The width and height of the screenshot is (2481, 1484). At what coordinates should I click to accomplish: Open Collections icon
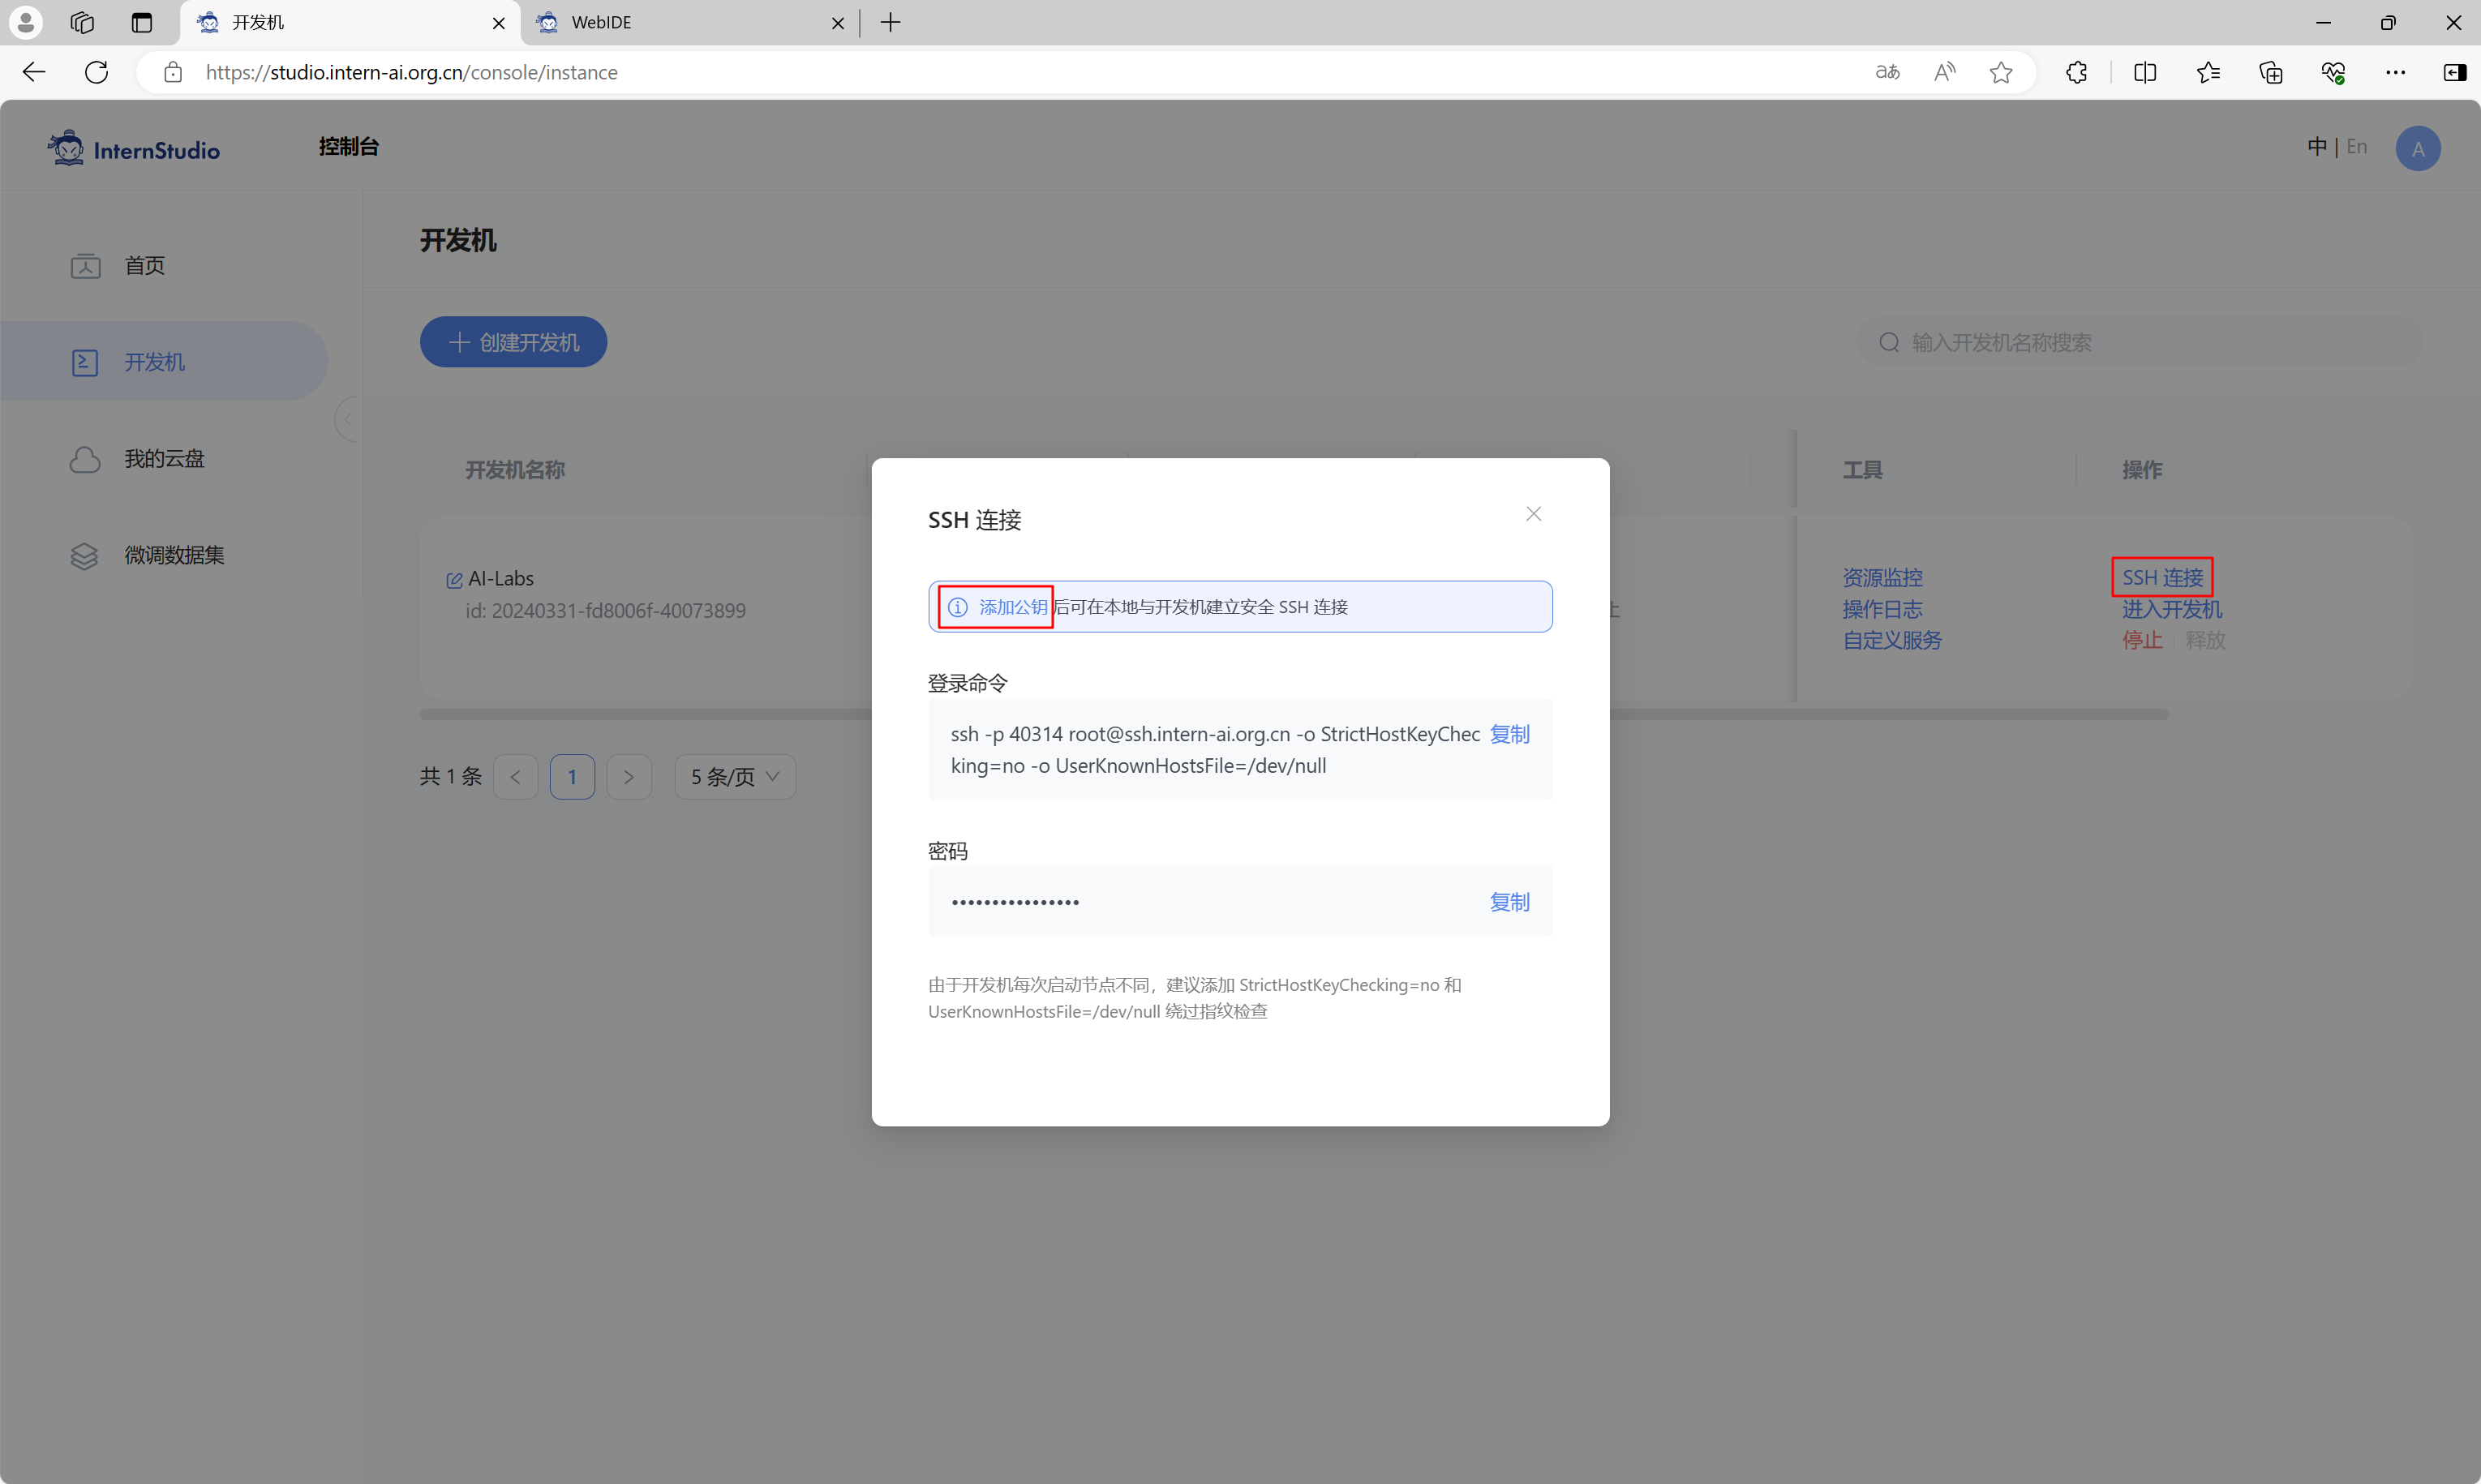coord(2270,72)
